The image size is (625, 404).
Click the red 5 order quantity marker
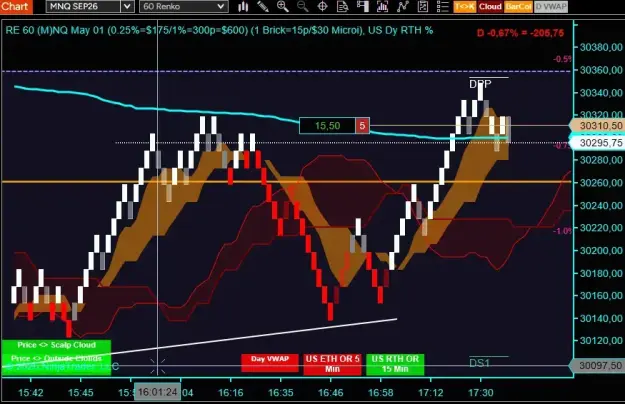coord(362,126)
